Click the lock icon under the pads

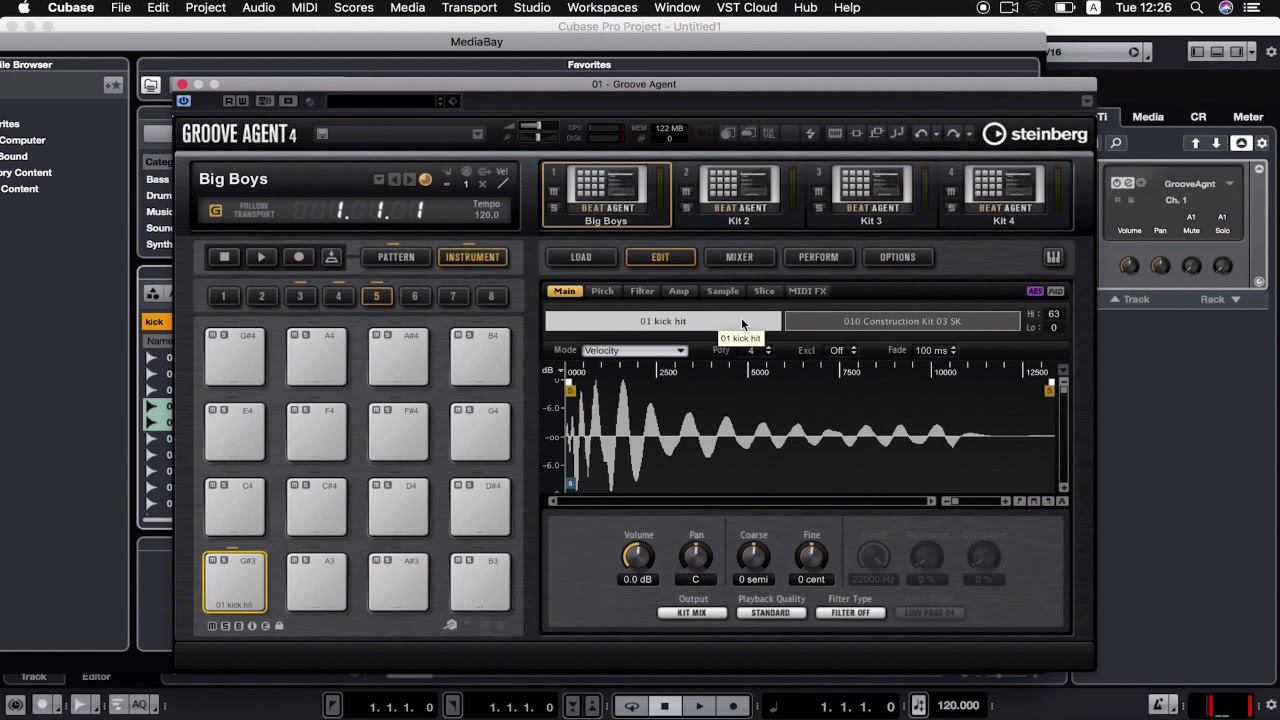pyautogui.click(x=278, y=625)
